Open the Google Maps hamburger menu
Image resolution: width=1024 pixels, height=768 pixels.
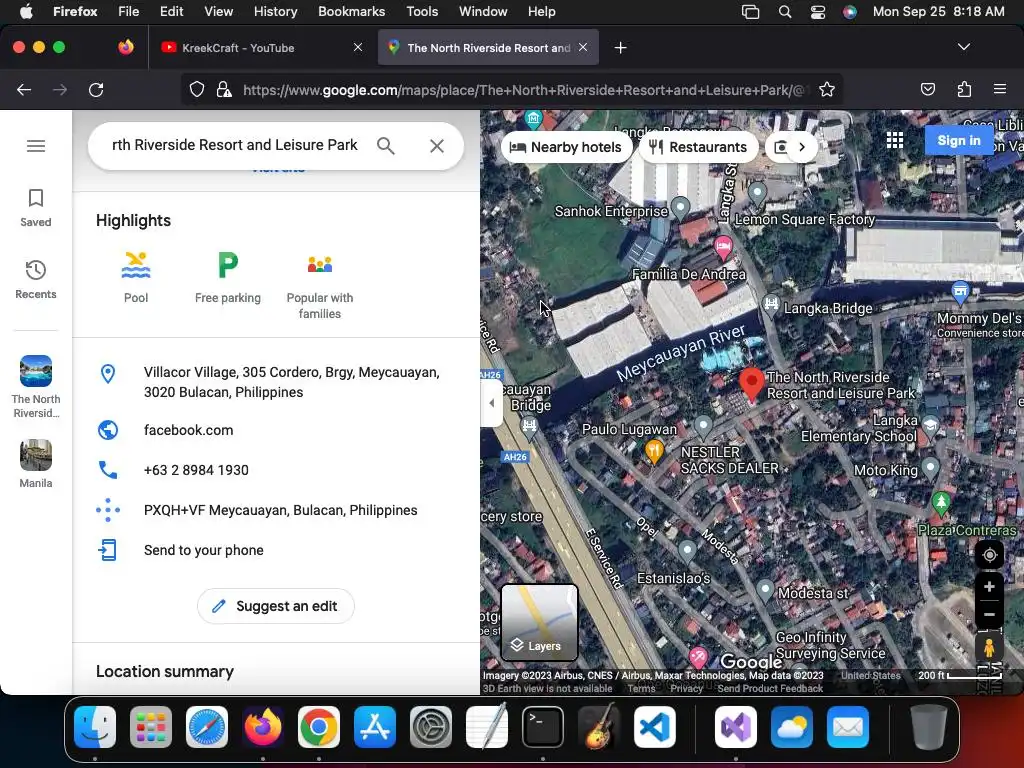click(x=36, y=146)
